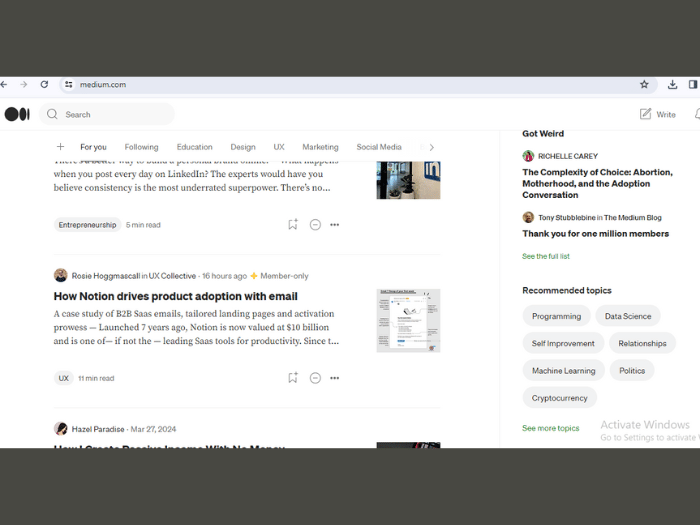The width and height of the screenshot is (700, 525).
Task: Show more topic tabs with chevron
Action: coord(431,147)
